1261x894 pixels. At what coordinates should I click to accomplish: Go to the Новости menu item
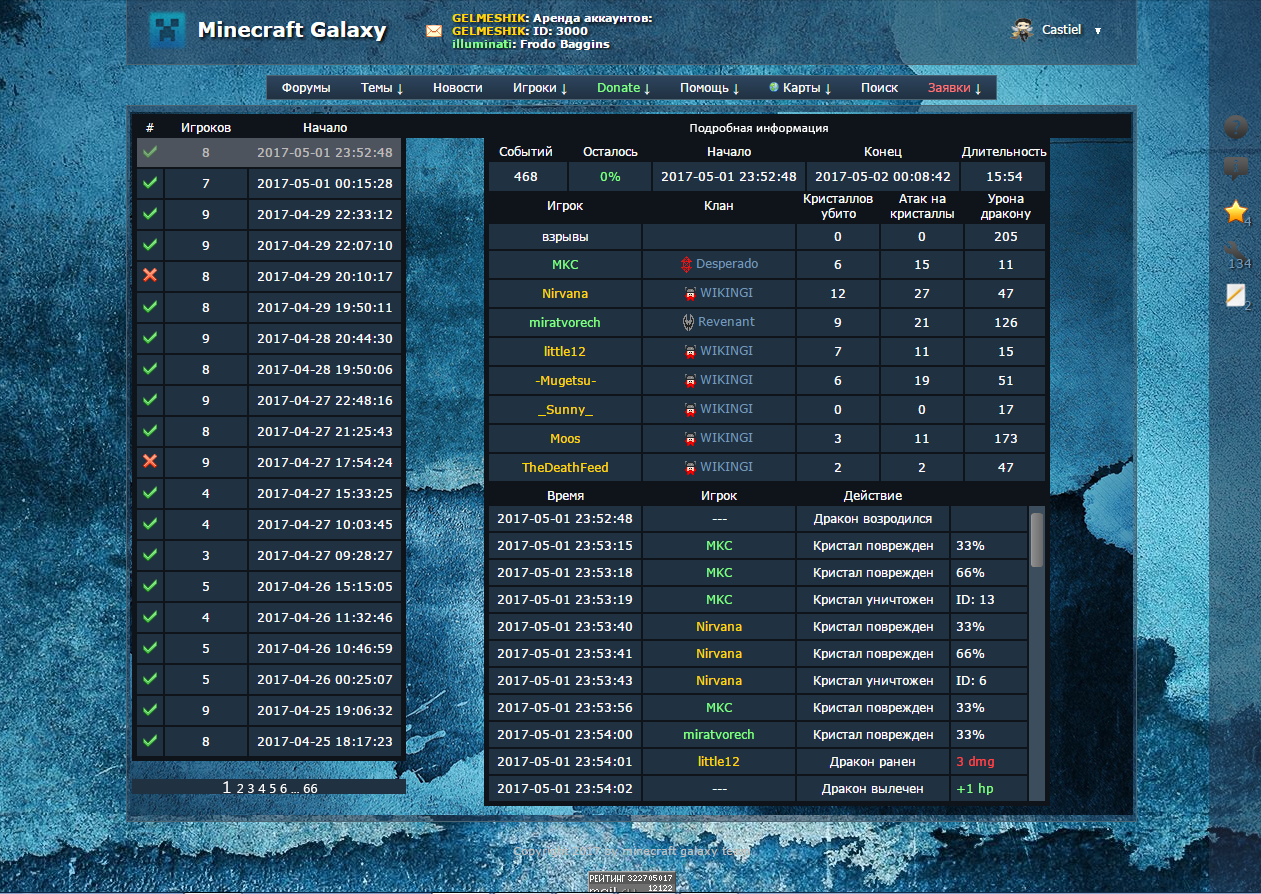[457, 88]
